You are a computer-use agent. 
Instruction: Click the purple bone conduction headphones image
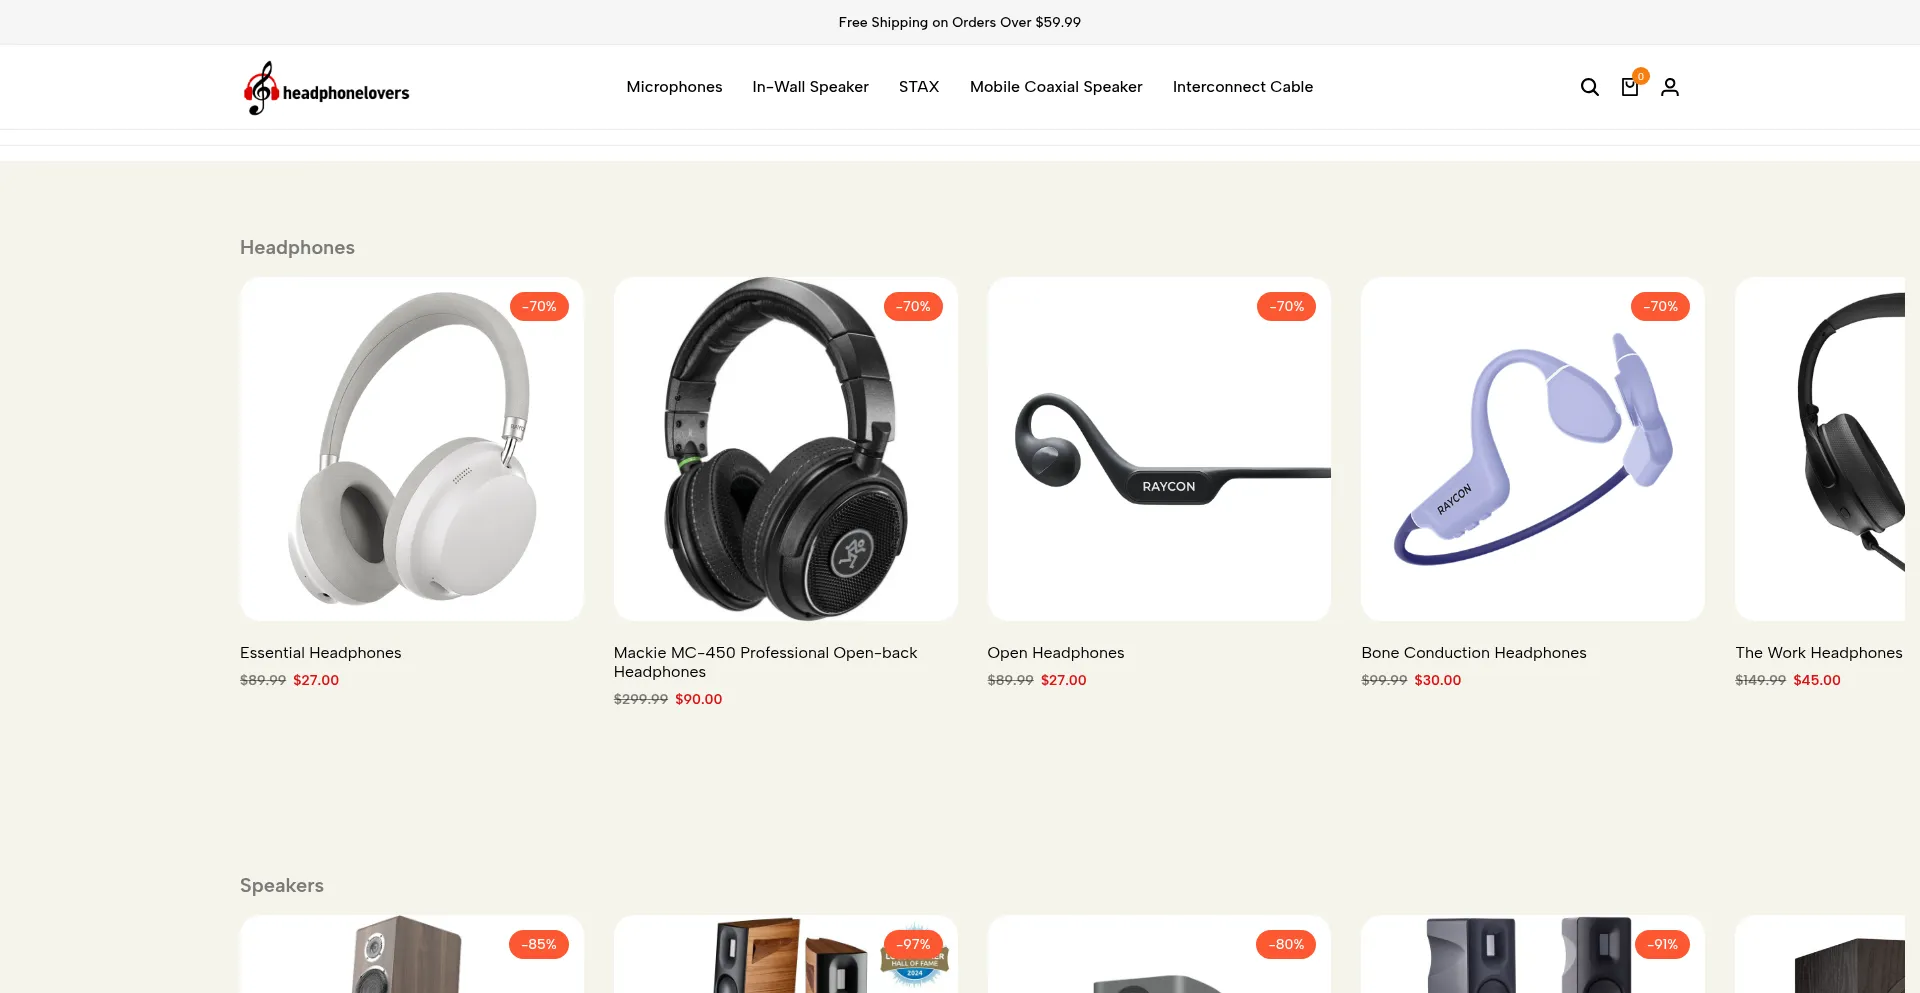[1533, 449]
